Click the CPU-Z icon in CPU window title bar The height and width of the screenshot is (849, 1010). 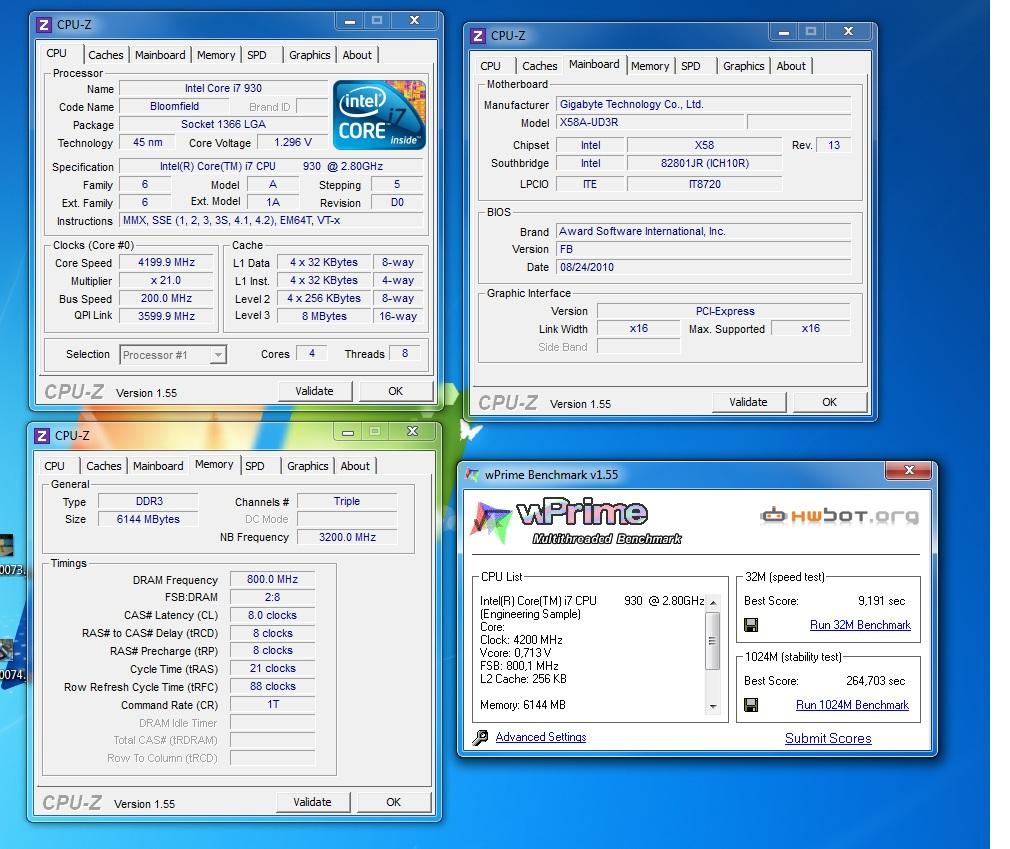[x=44, y=25]
